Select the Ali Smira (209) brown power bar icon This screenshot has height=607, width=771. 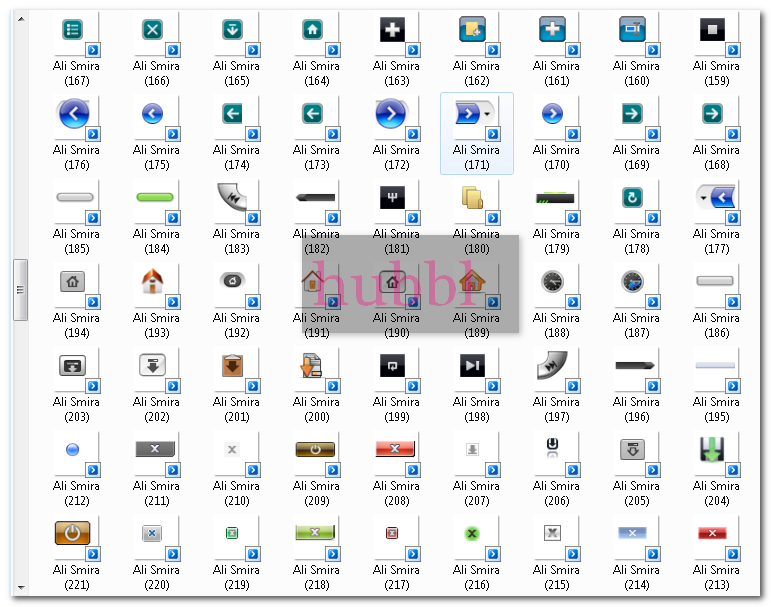[x=315, y=450]
